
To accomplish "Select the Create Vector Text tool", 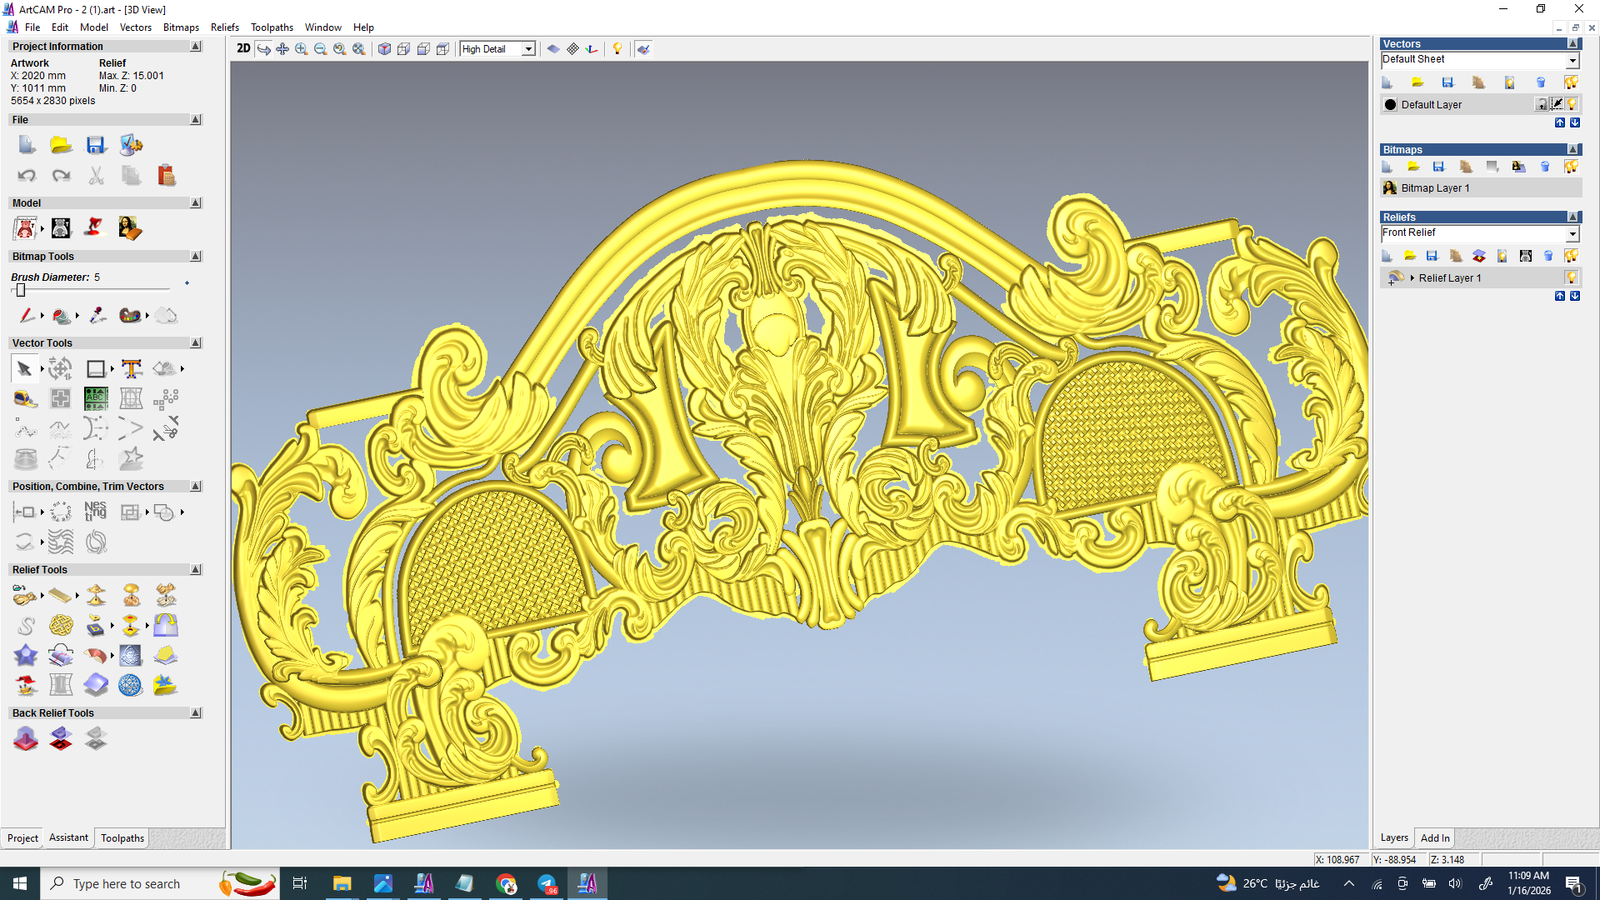I will click(131, 369).
